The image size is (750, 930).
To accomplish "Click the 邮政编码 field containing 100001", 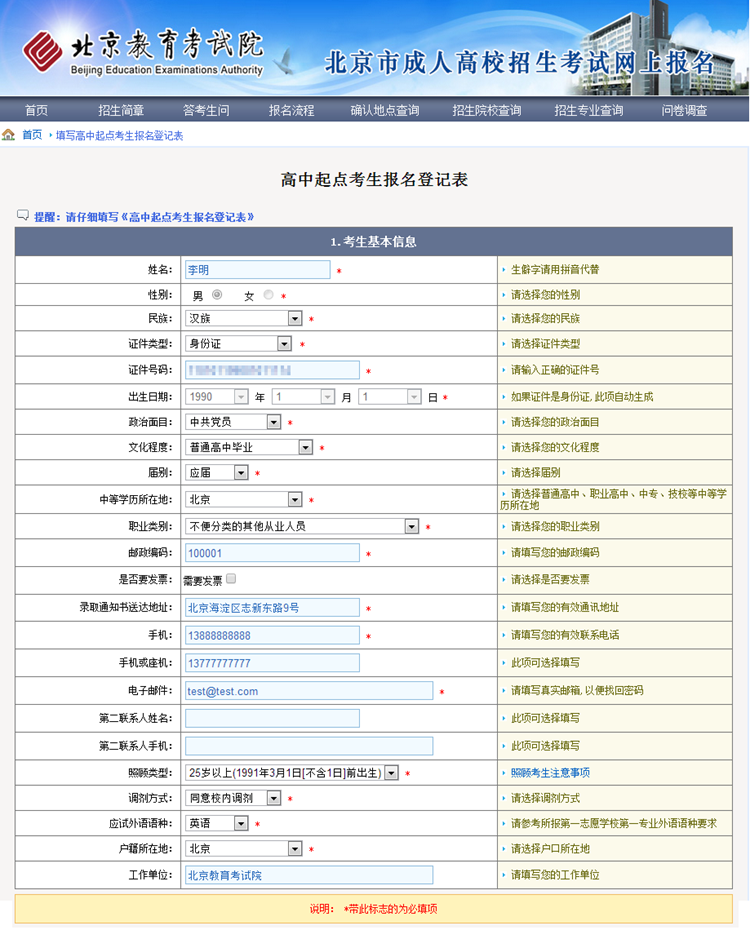I will (x=272, y=553).
